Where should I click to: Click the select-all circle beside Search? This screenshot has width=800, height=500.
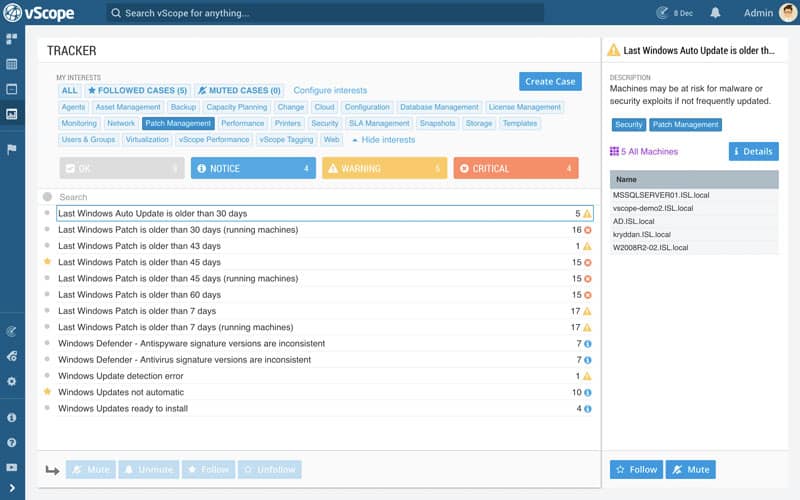pyautogui.click(x=47, y=196)
